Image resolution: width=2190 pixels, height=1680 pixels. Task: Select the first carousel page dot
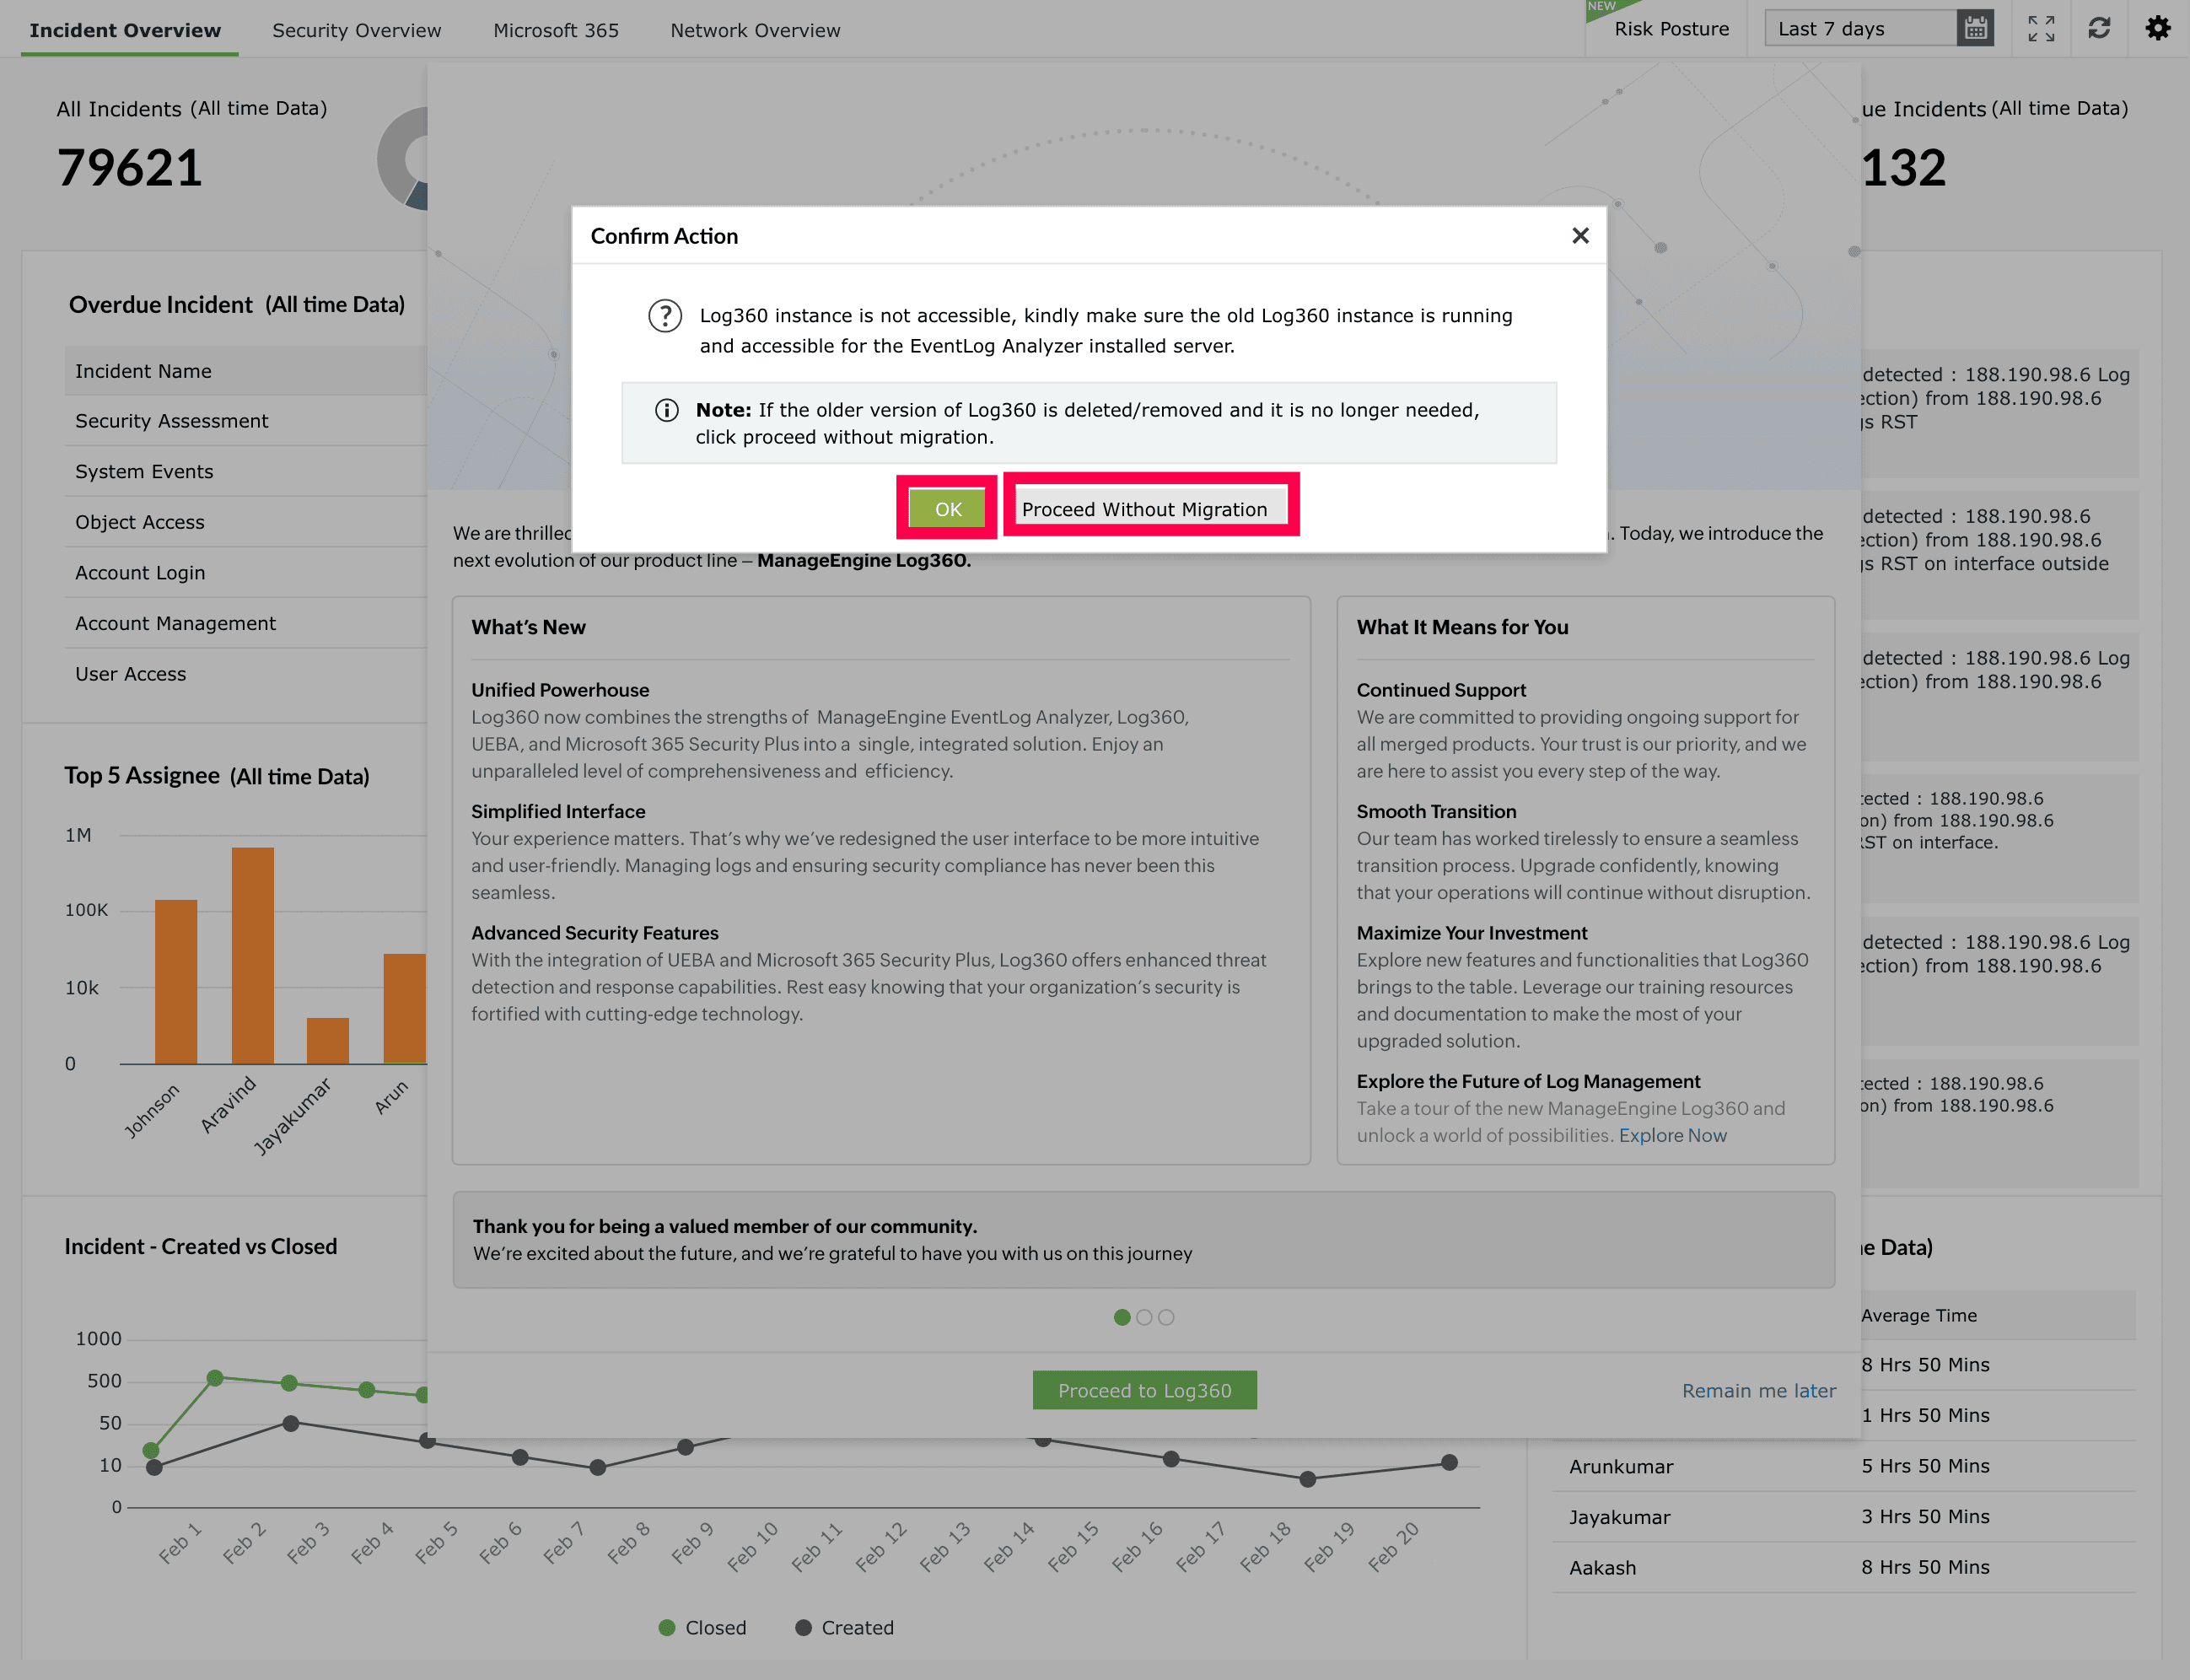1122,1318
